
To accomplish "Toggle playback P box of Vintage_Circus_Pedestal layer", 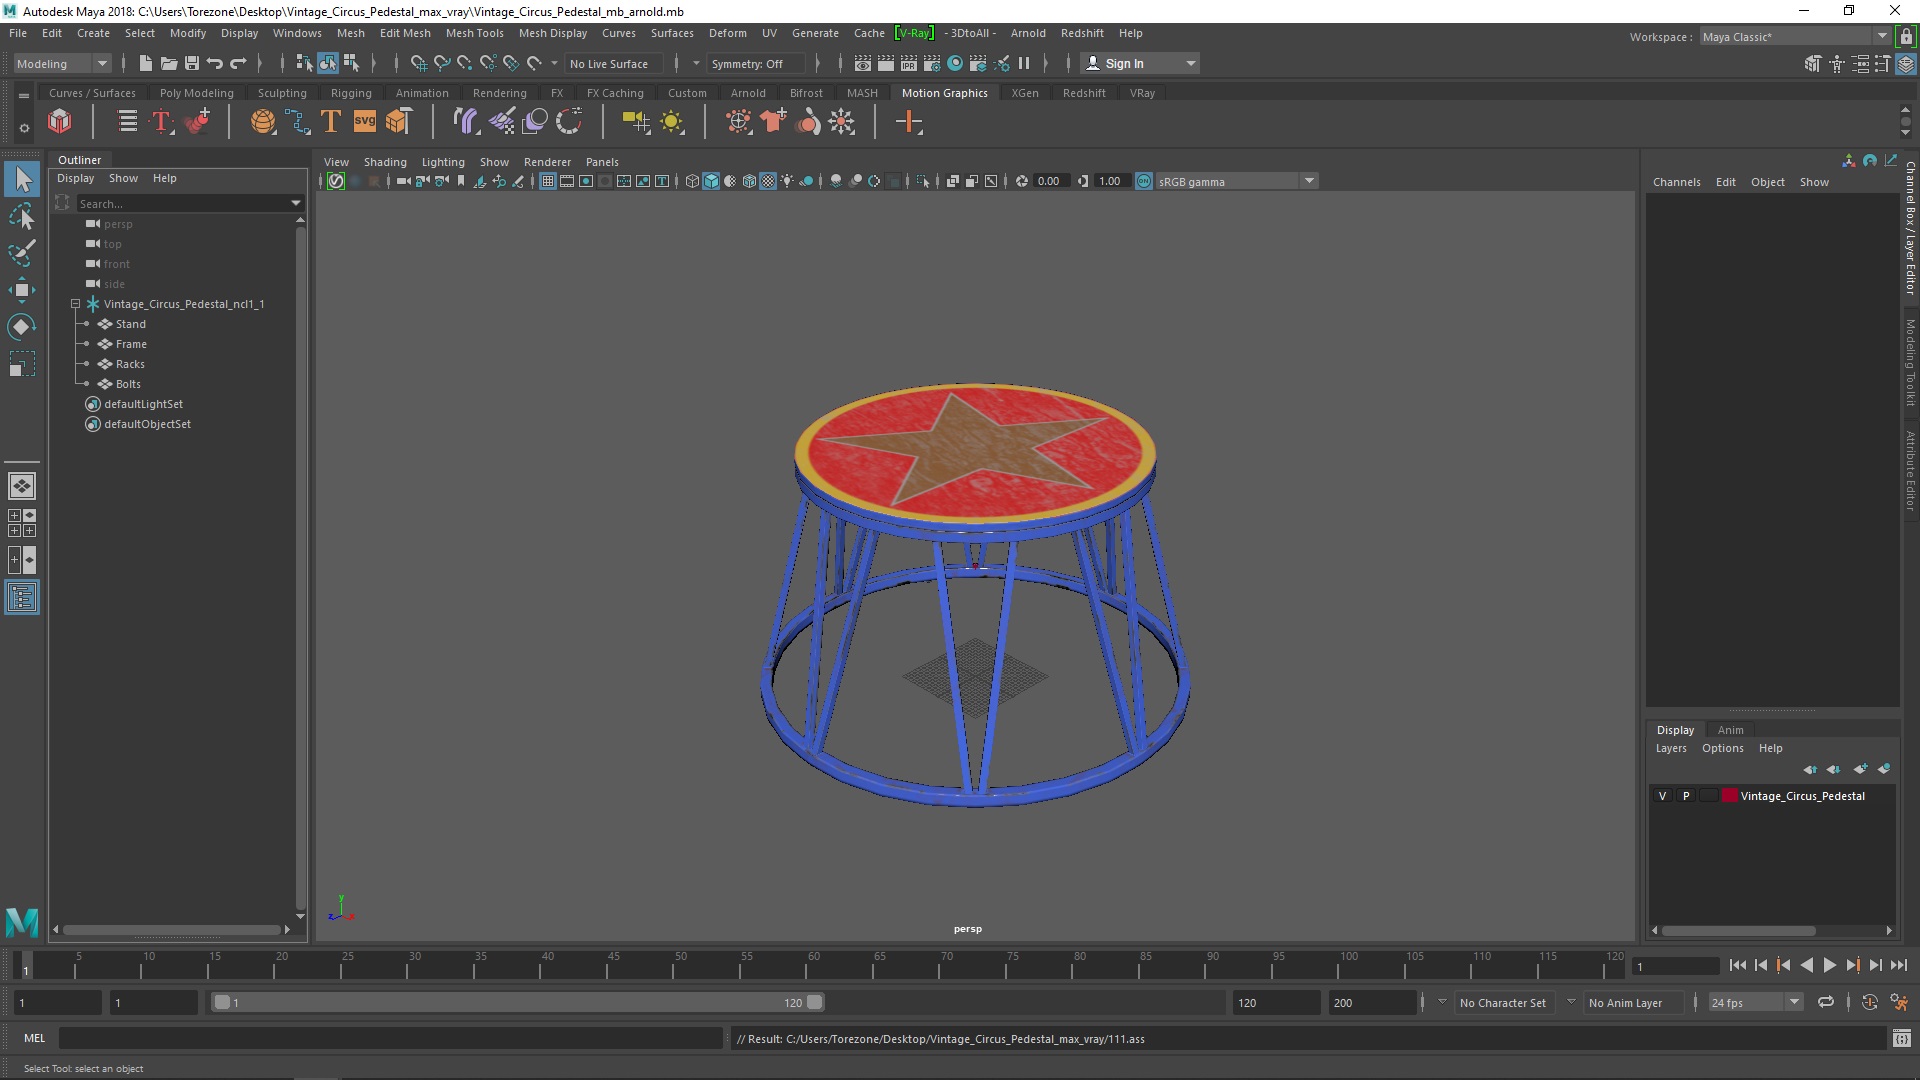I will click(1686, 796).
